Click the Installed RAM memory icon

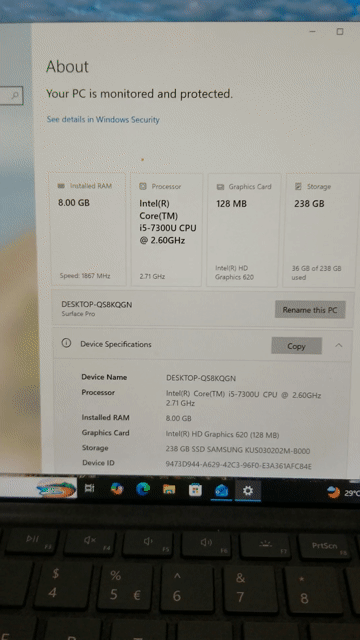(61, 186)
